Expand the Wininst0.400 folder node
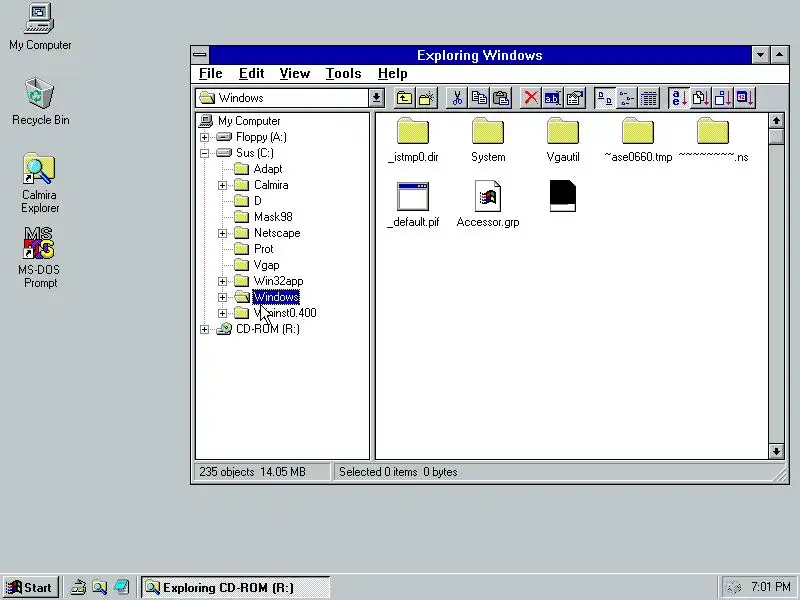Image resolution: width=800 pixels, height=600 pixels. tap(222, 313)
